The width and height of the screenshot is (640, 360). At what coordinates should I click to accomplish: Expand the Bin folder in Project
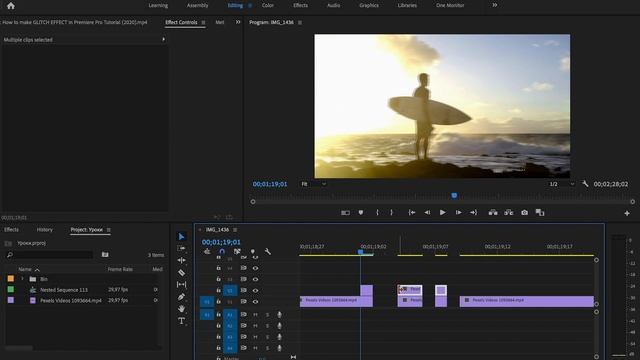(x=22, y=279)
